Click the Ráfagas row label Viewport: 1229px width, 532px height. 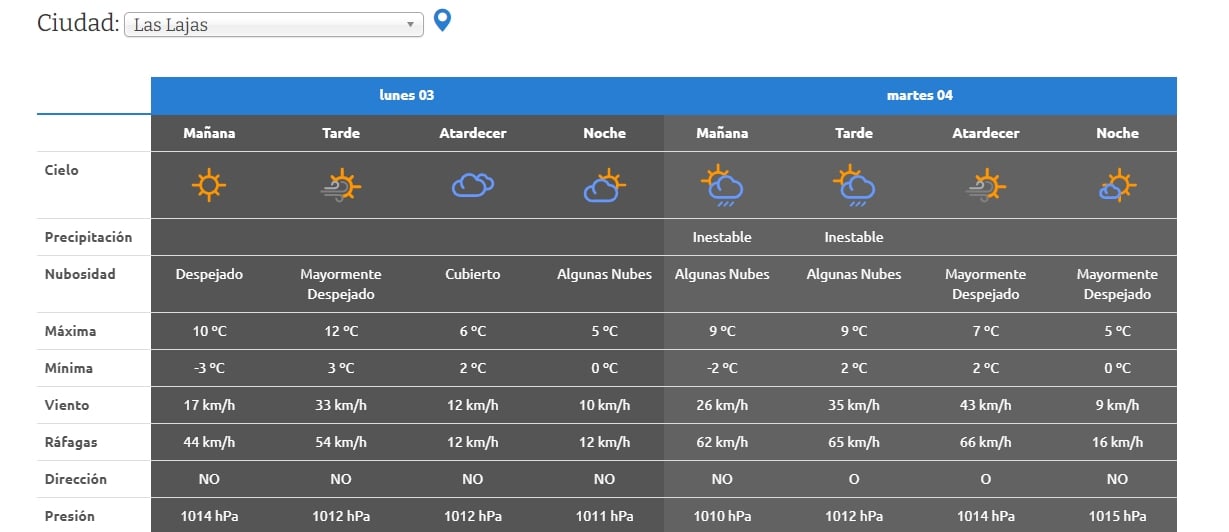tap(71, 442)
